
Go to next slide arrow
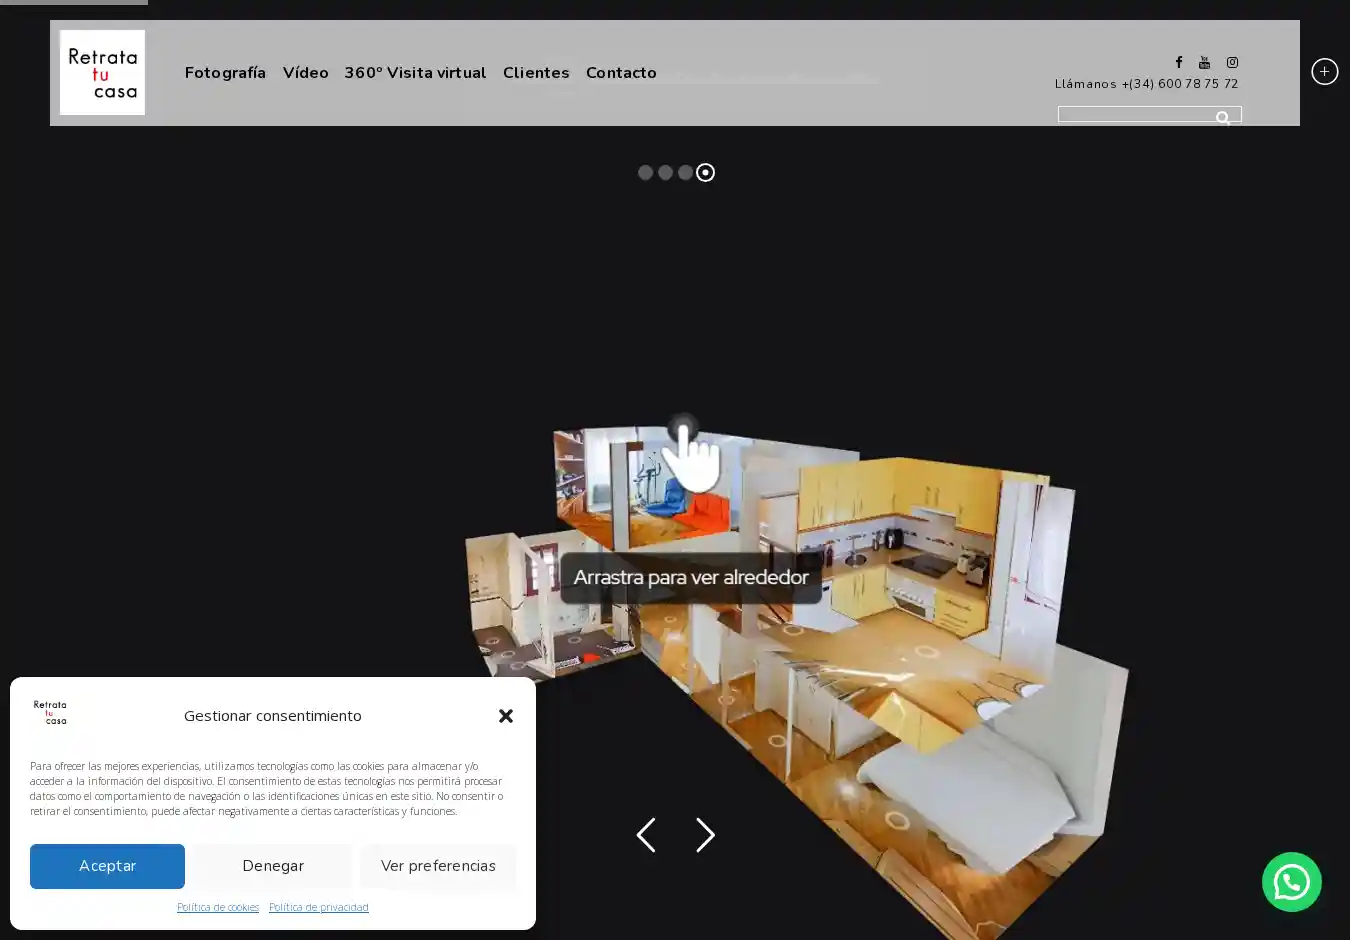coord(705,835)
